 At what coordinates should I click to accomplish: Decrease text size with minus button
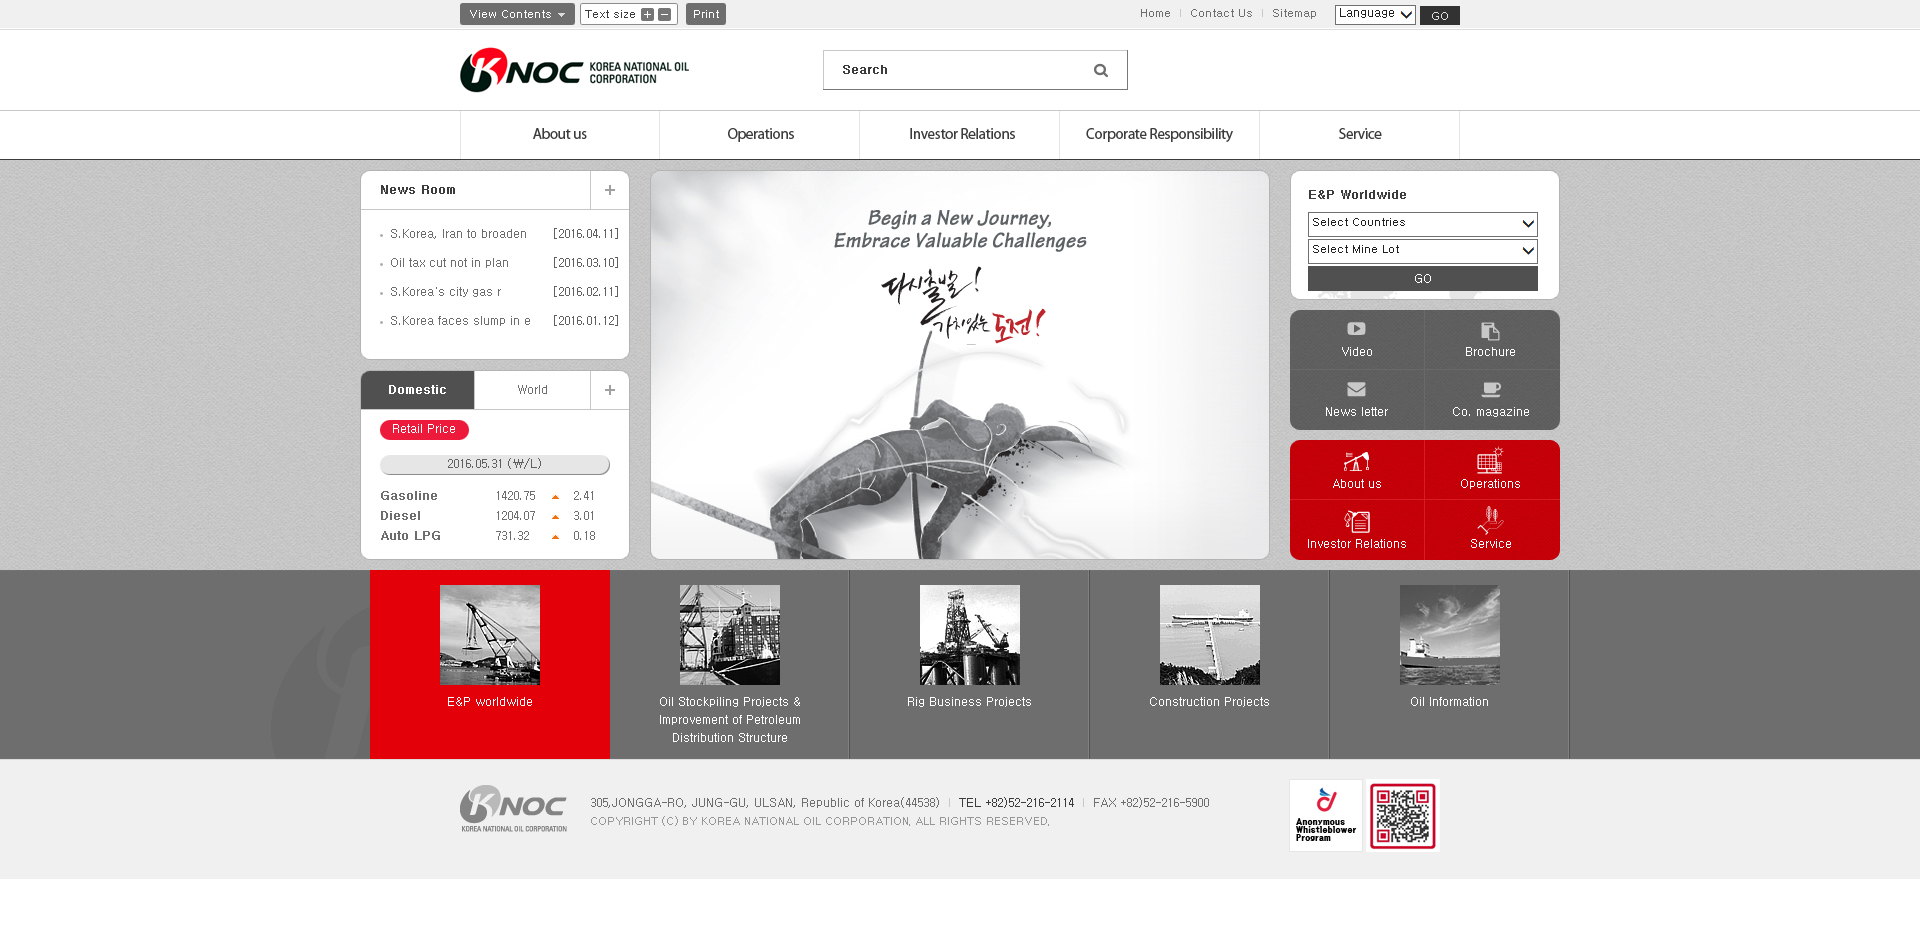pyautogui.click(x=664, y=15)
